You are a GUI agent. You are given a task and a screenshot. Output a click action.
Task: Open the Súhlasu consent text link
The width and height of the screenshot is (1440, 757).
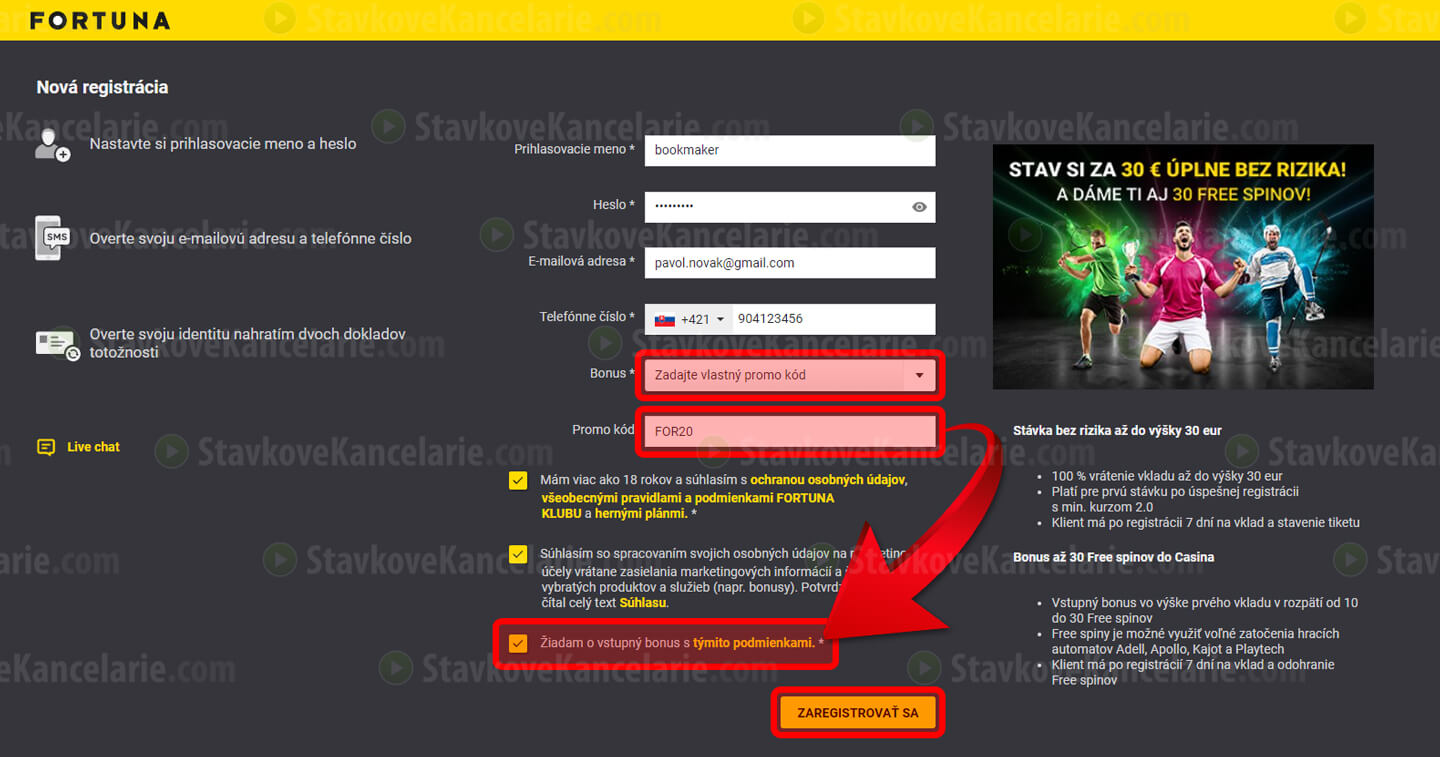[x=642, y=603]
